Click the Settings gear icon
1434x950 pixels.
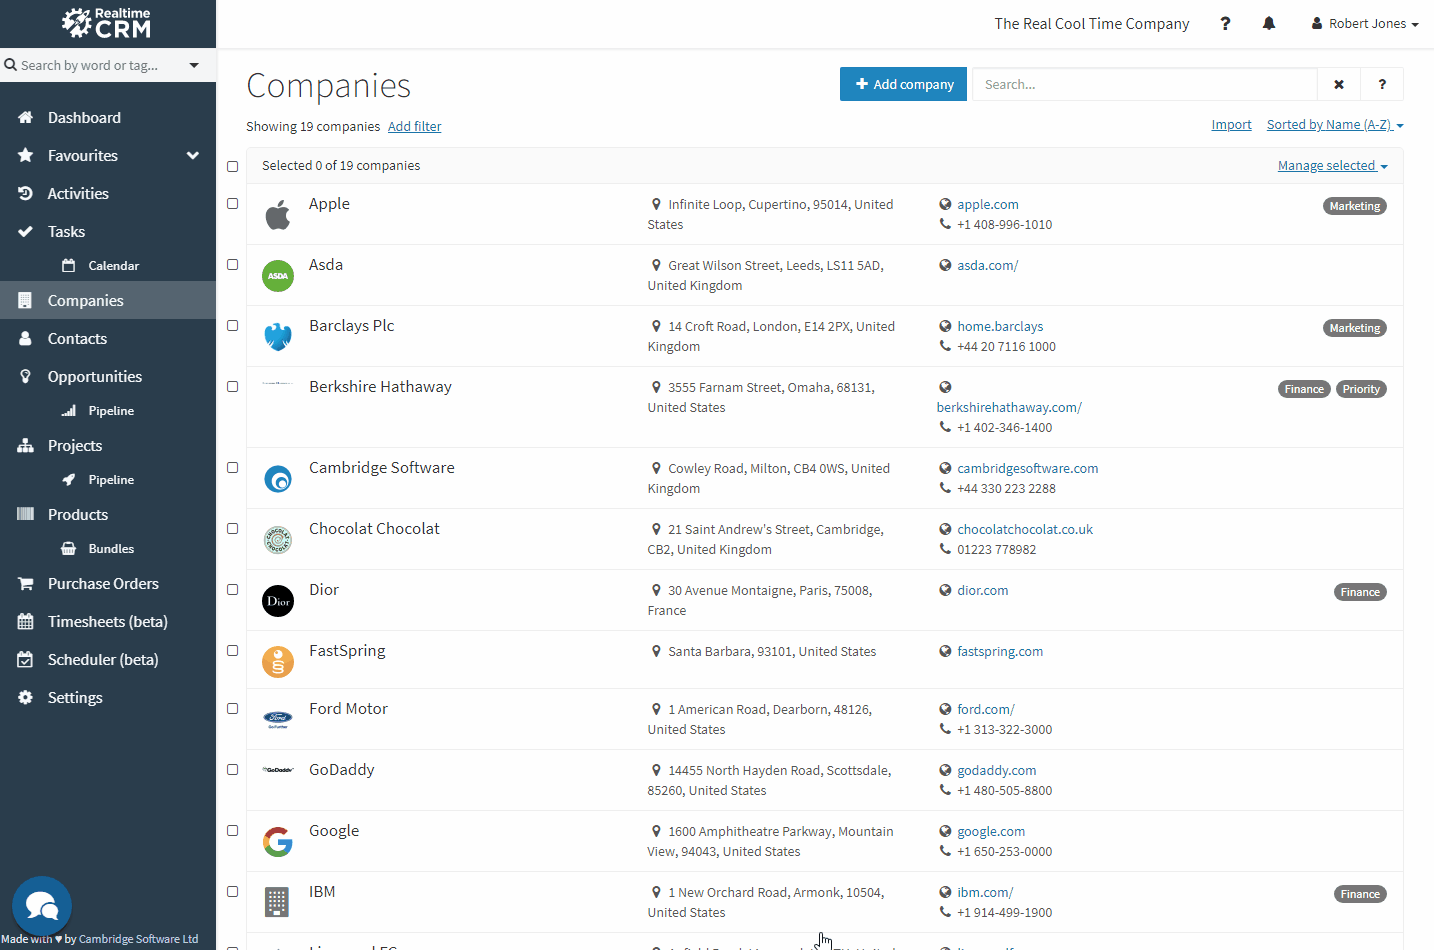tap(26, 698)
